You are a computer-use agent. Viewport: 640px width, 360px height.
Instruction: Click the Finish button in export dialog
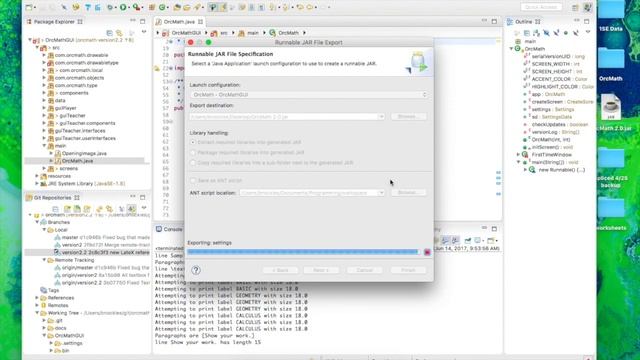pos(408,270)
